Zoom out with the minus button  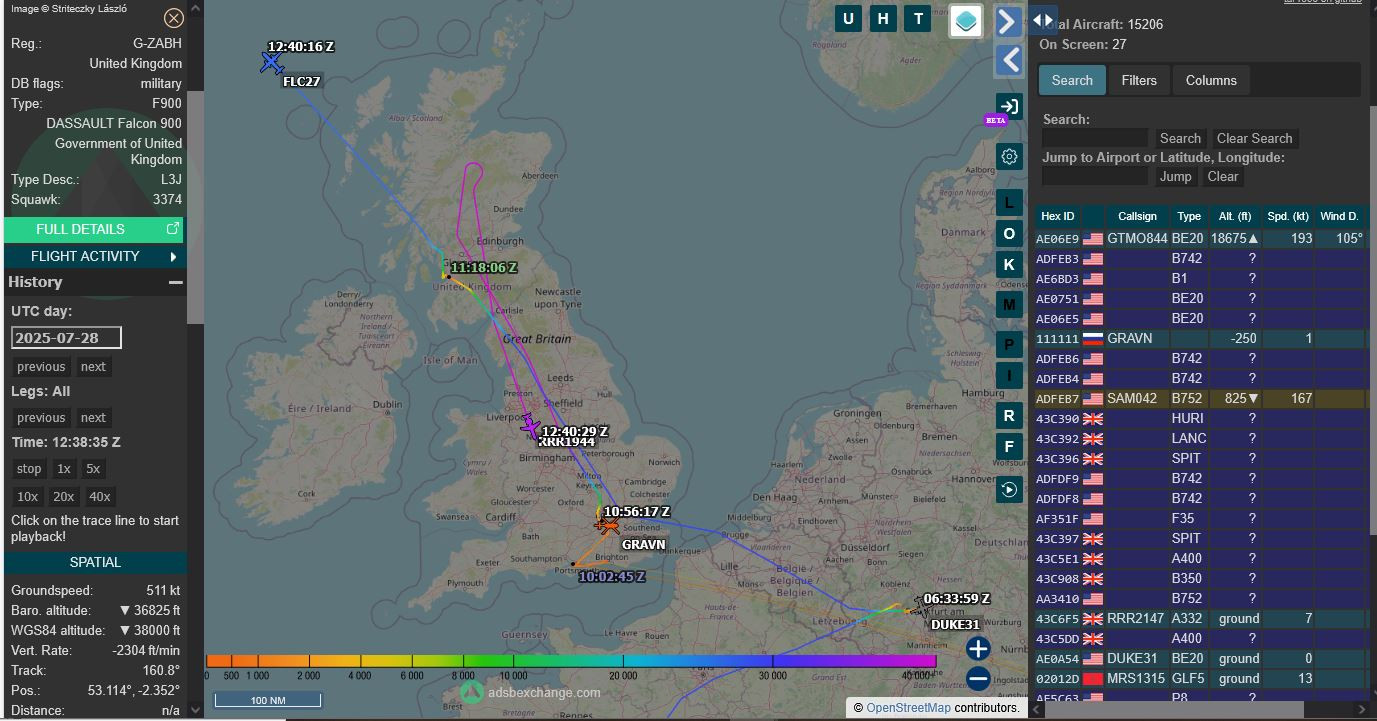click(978, 679)
